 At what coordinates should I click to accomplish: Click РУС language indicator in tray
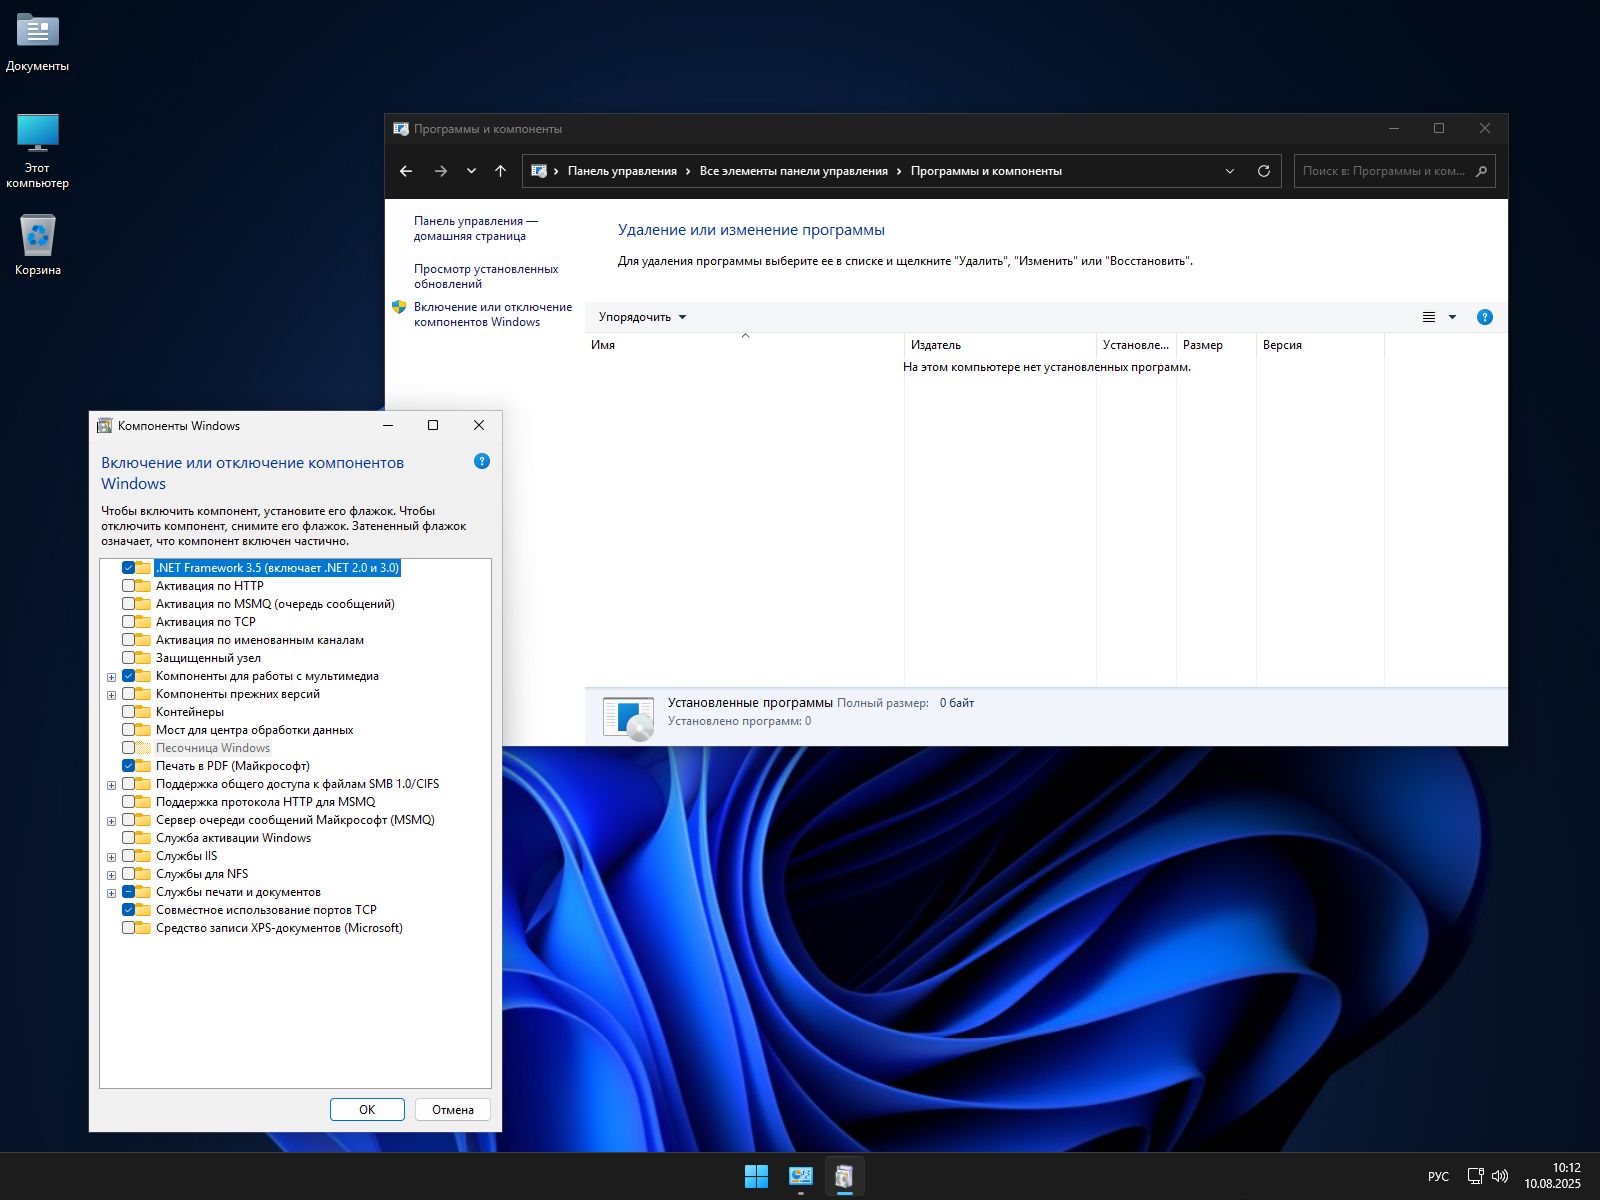1438,1177
